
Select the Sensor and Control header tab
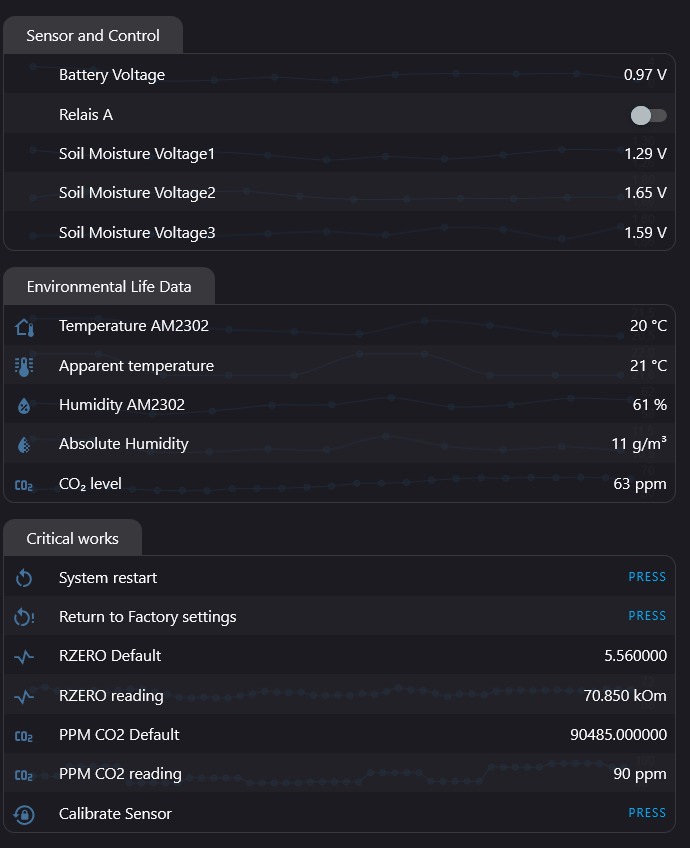point(93,36)
